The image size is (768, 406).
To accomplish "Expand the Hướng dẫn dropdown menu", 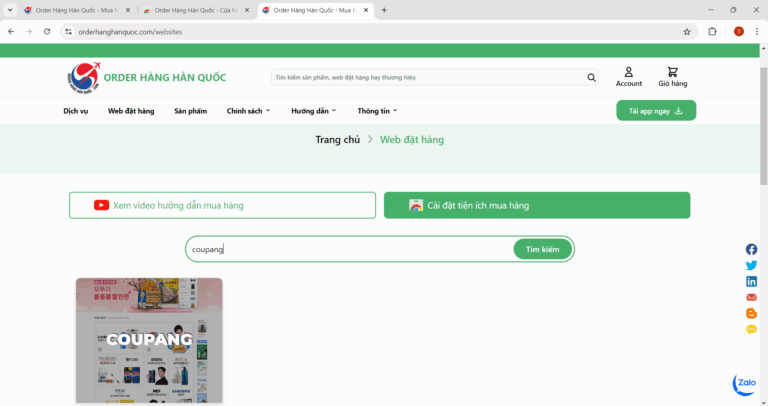I will (313, 111).
